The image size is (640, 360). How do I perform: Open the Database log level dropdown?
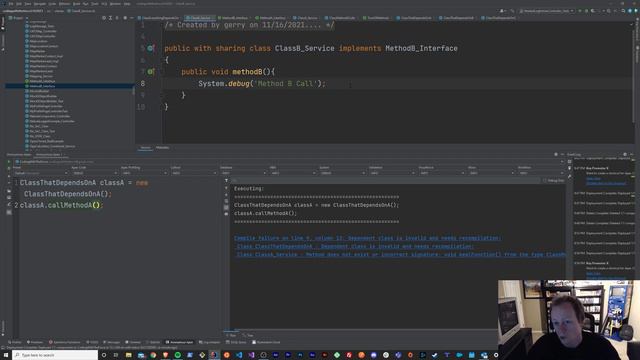click(x=243, y=173)
